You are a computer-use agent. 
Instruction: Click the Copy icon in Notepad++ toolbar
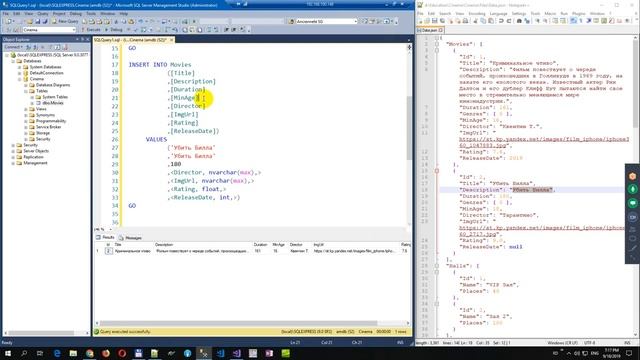(483, 21)
